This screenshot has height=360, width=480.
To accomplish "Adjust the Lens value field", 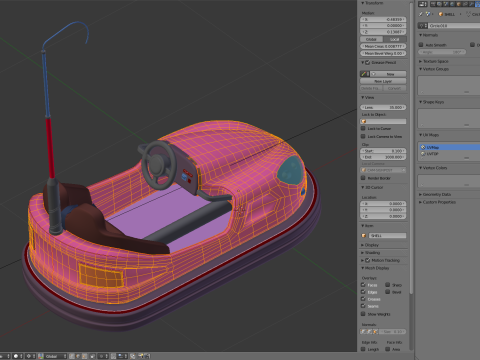I will point(383,107).
